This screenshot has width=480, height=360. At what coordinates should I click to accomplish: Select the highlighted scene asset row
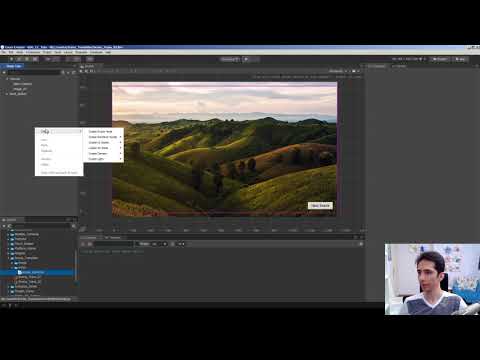click(x=37, y=272)
